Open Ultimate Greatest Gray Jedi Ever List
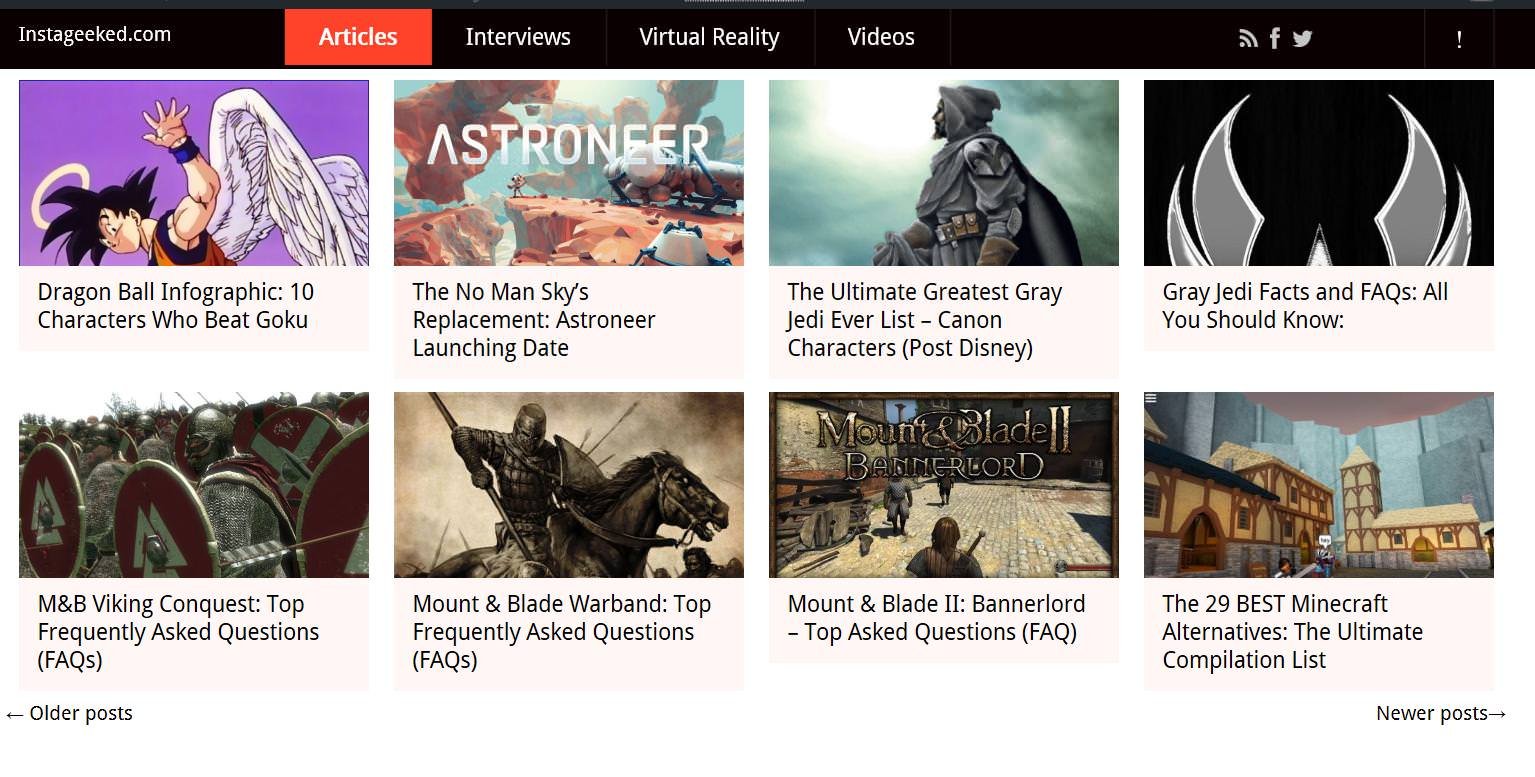The image size is (1535, 777). pos(925,320)
